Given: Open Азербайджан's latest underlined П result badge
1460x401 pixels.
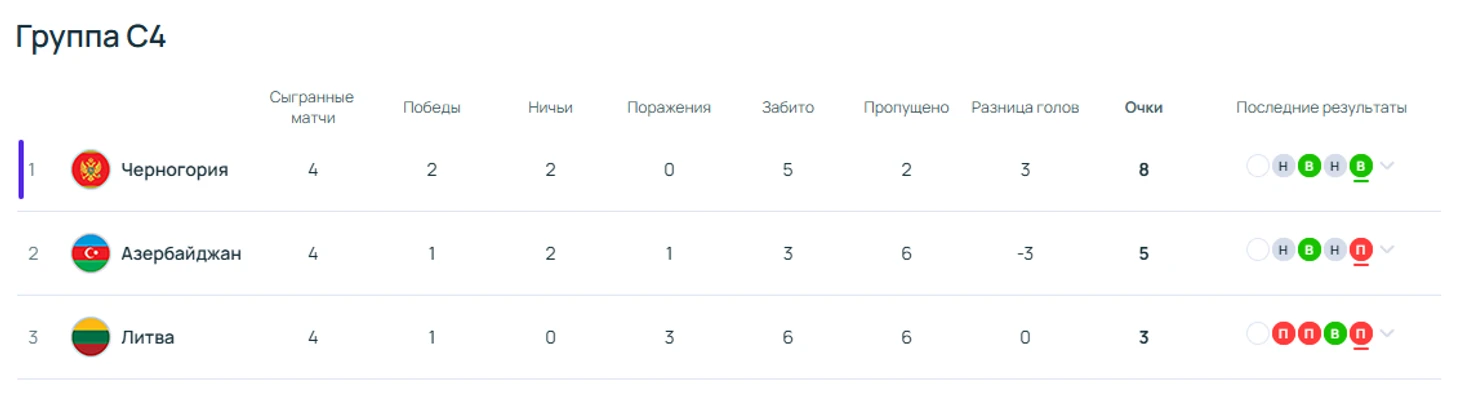Looking at the screenshot, I should (x=1360, y=250).
